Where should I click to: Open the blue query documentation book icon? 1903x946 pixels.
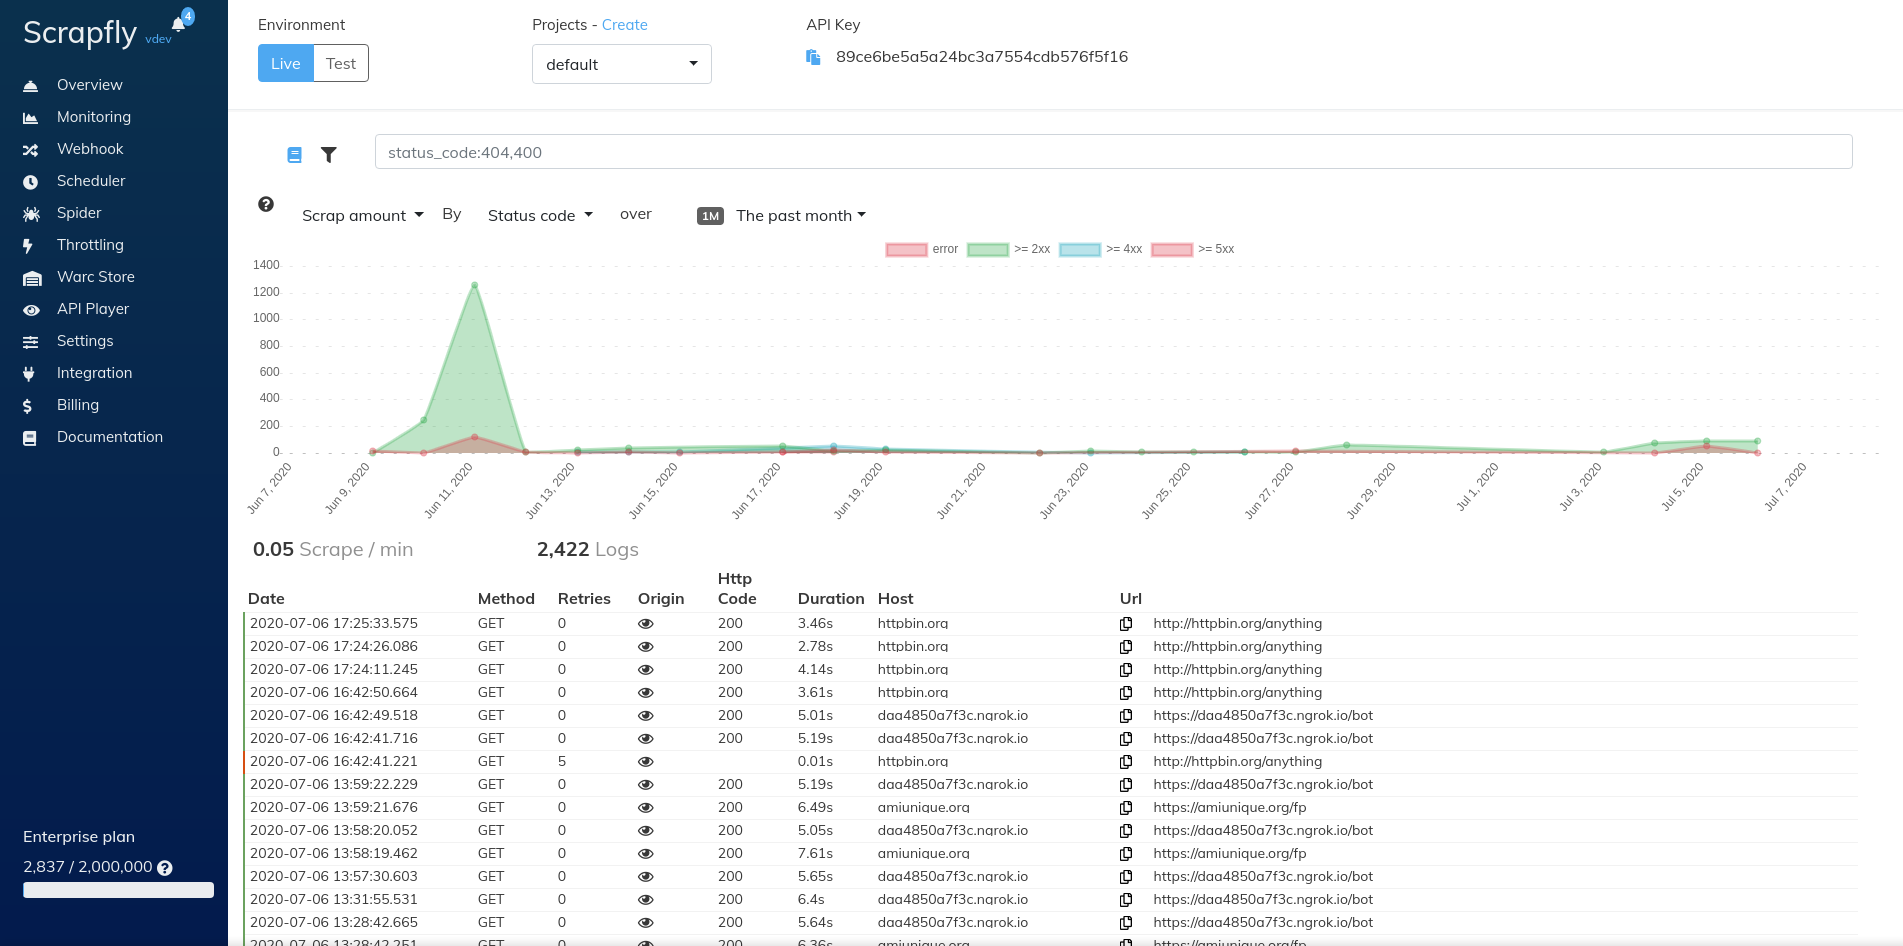pos(294,154)
